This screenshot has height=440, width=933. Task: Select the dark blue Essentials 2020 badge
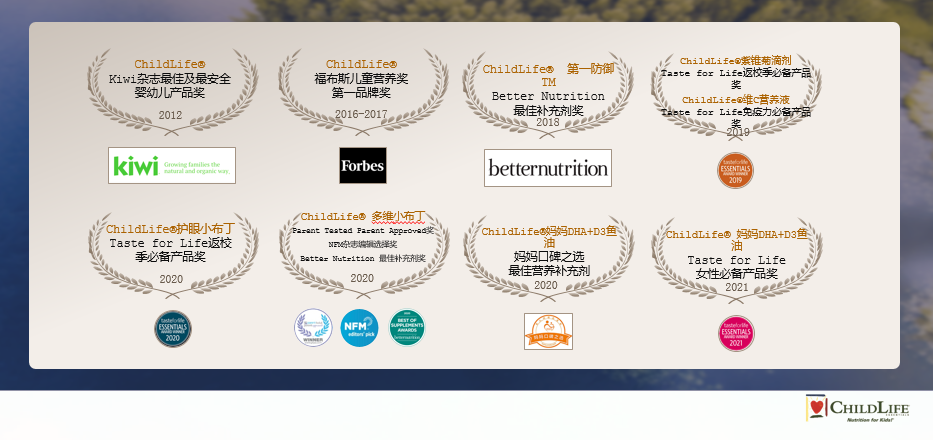click(173, 329)
